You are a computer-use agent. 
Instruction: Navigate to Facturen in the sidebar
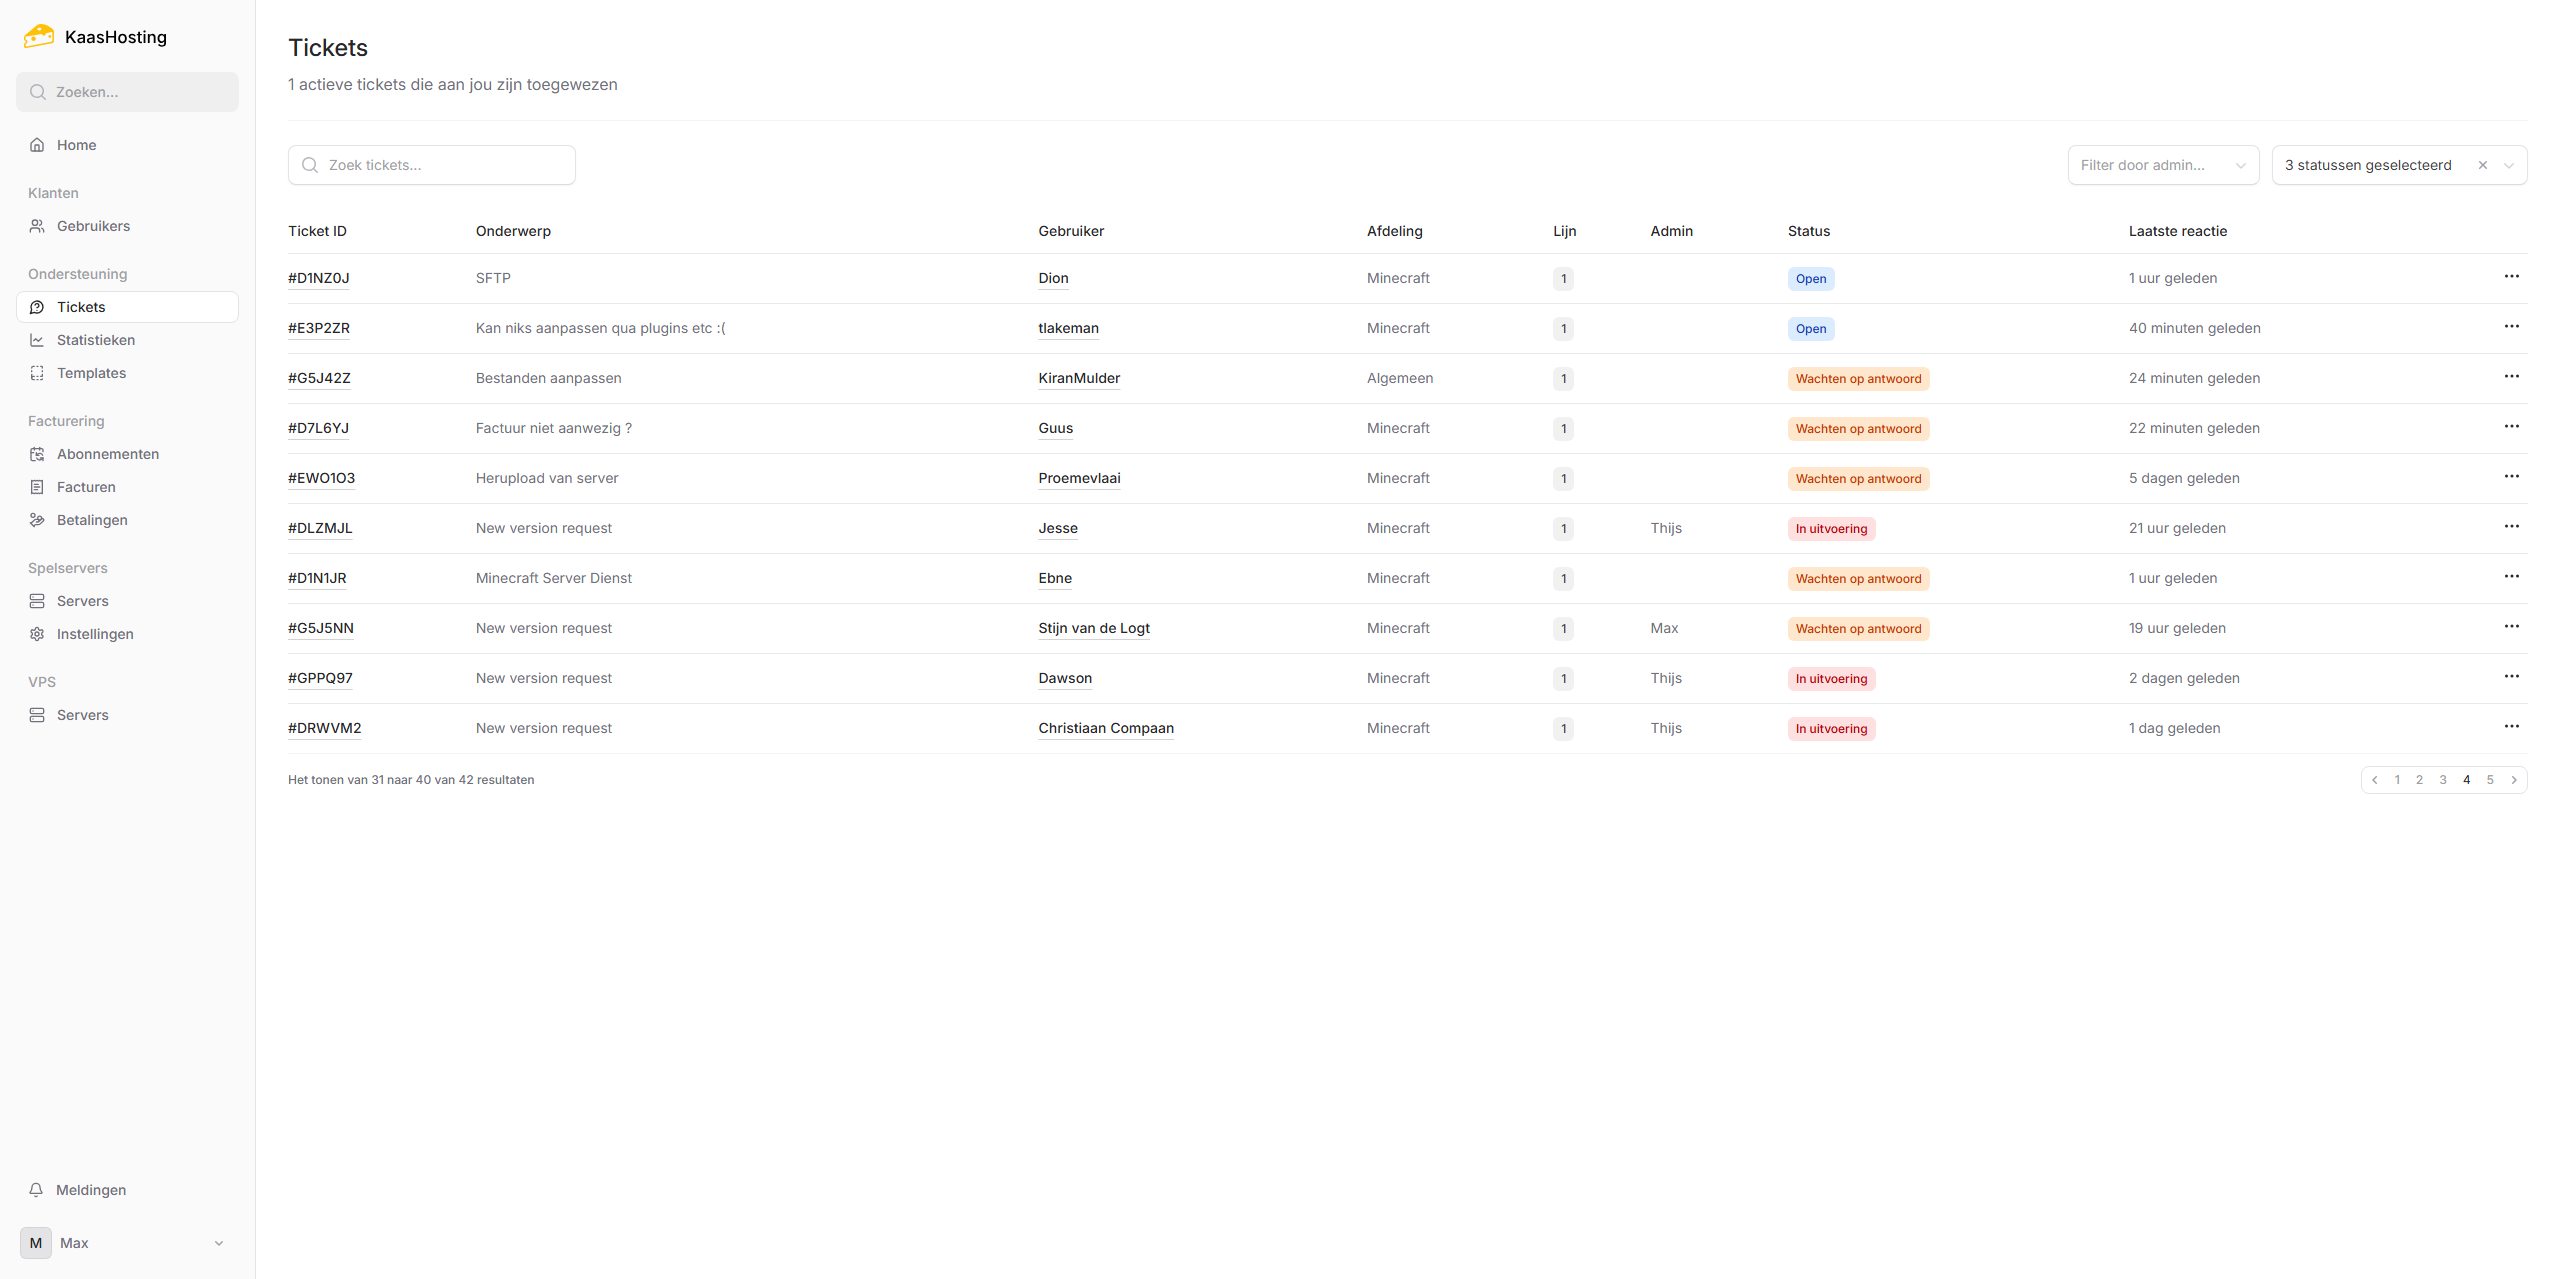point(86,487)
